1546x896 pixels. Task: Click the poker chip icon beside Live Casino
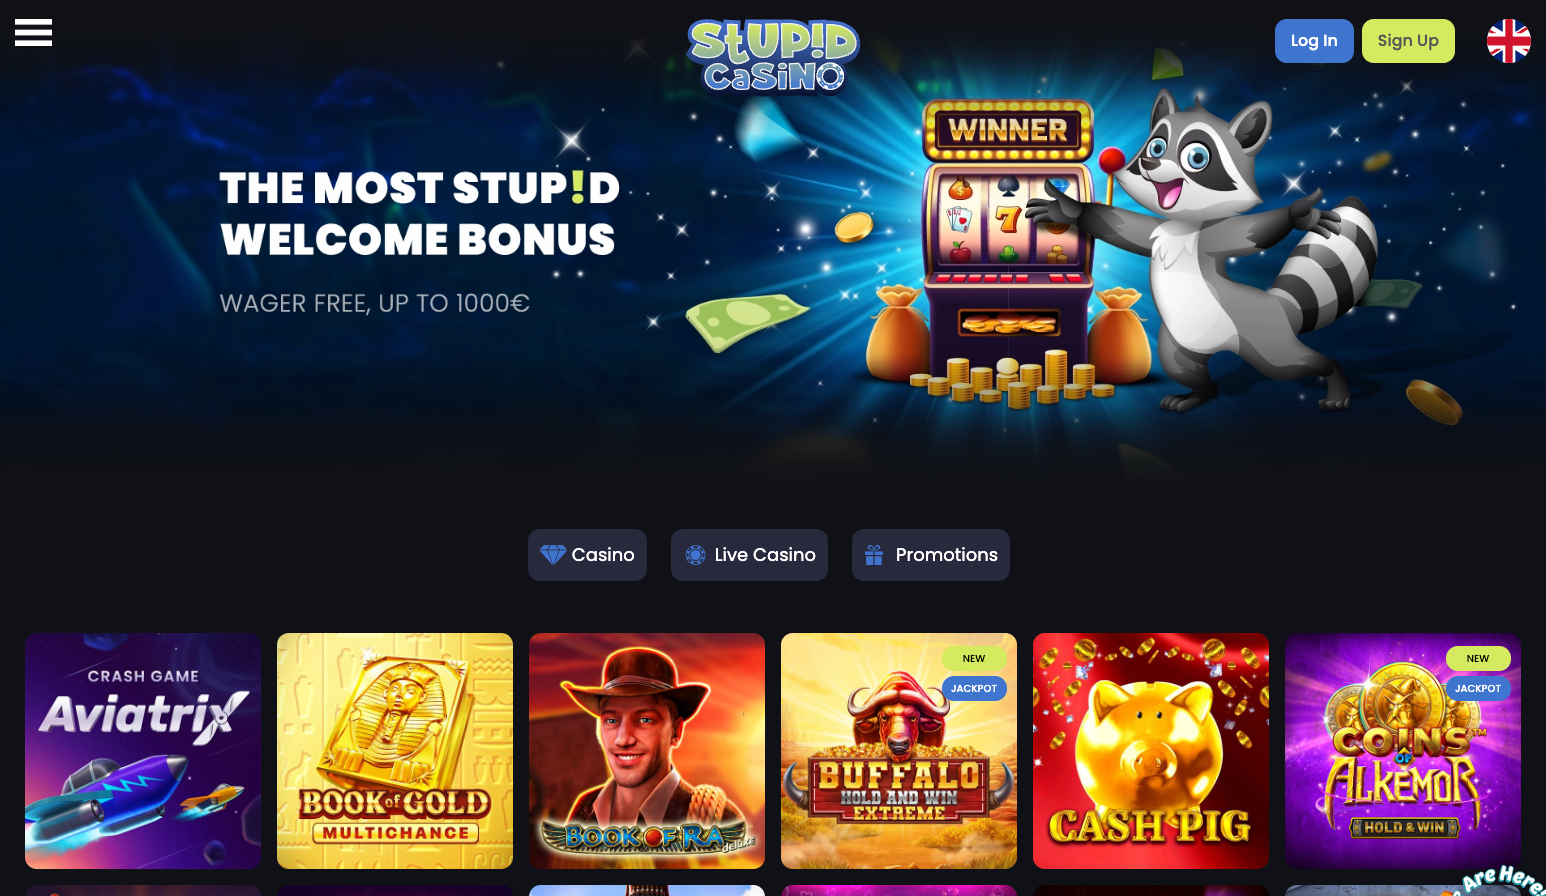coord(696,555)
